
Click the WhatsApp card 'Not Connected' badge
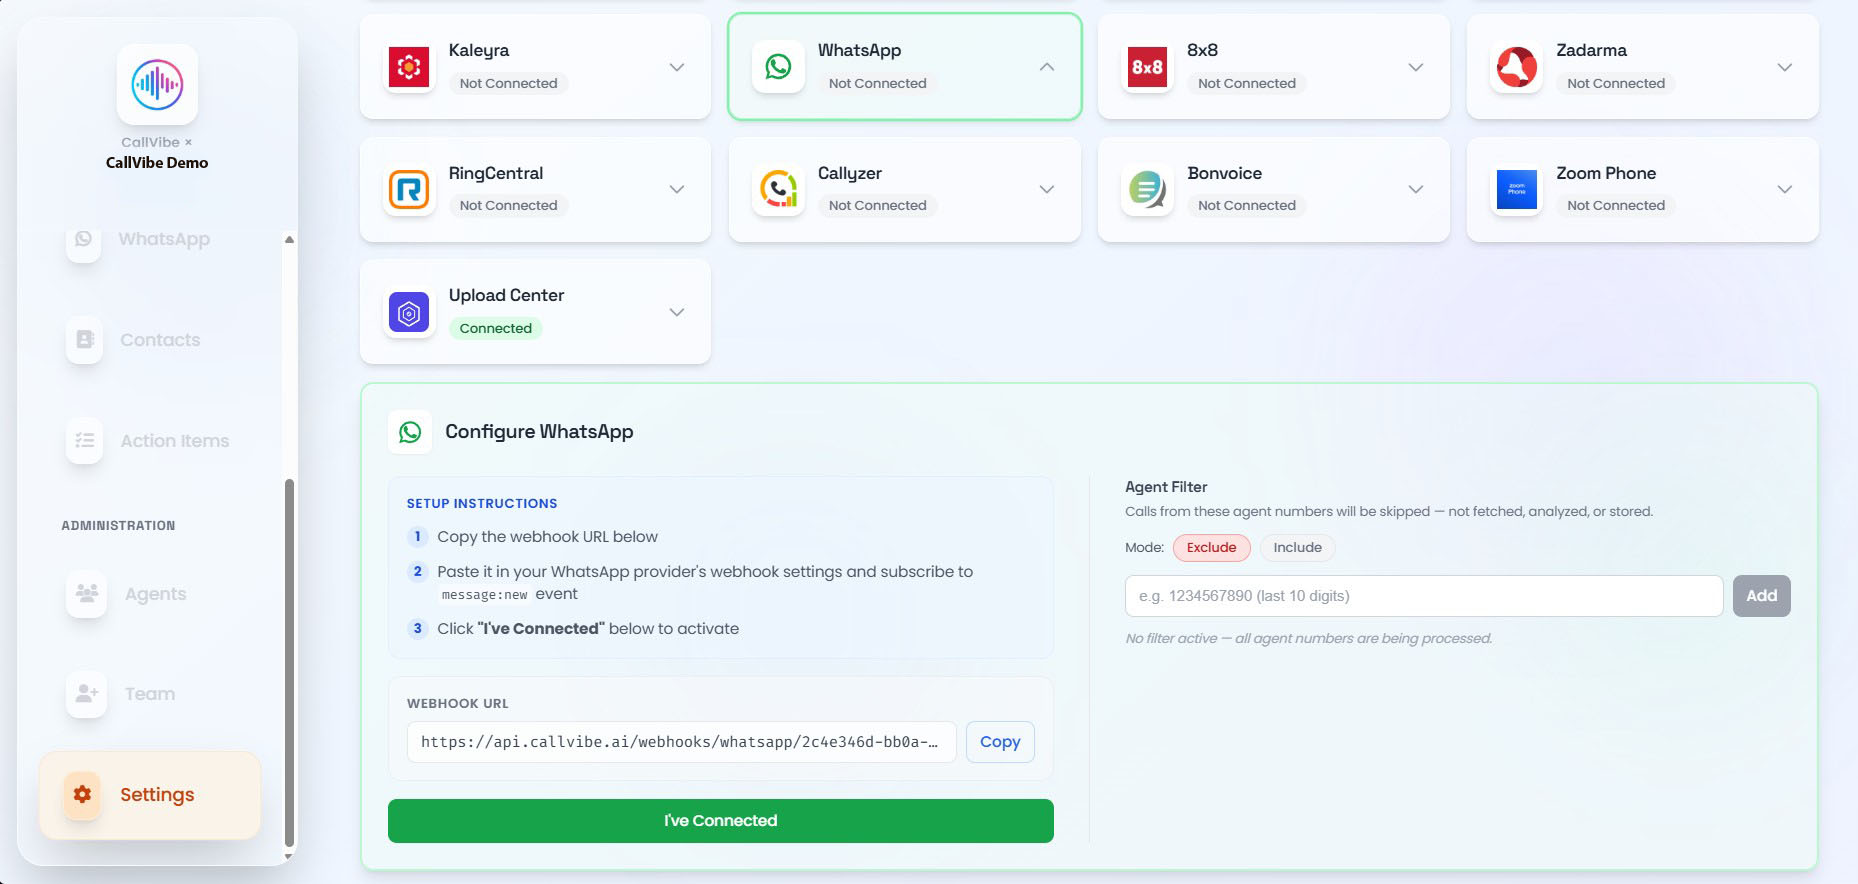tap(878, 84)
